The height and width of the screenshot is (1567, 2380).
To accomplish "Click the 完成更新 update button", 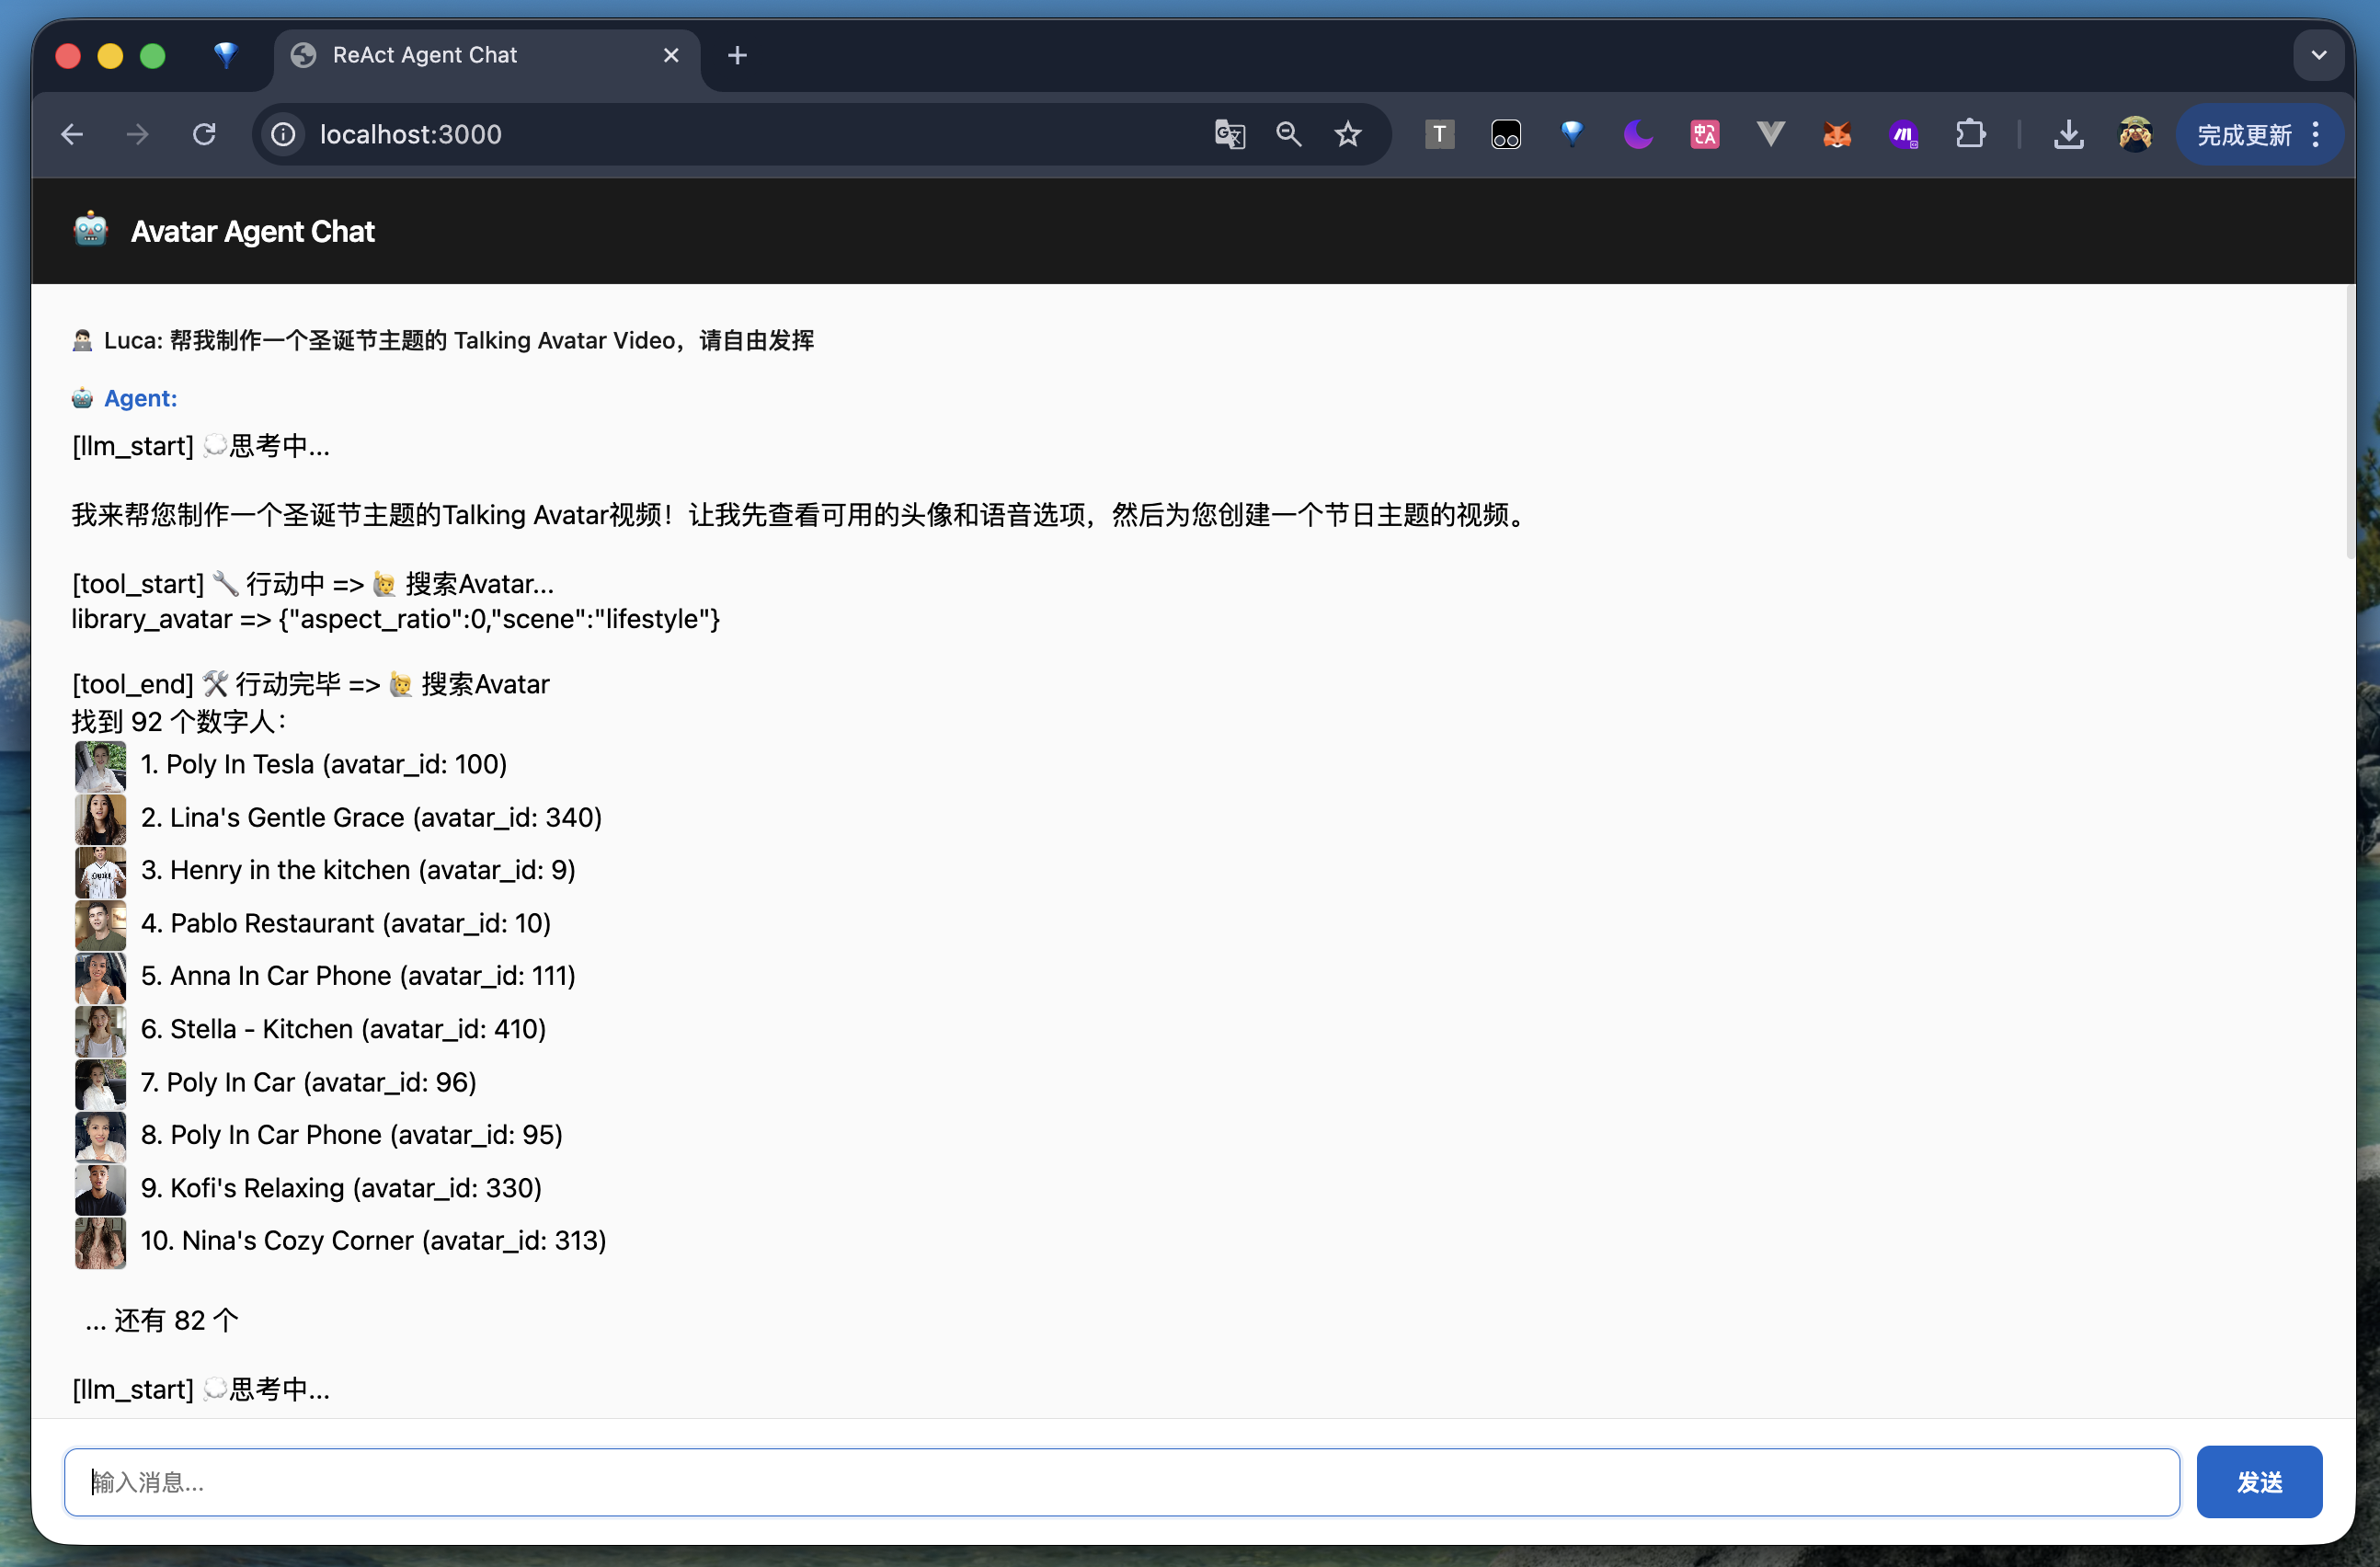I will (2243, 134).
